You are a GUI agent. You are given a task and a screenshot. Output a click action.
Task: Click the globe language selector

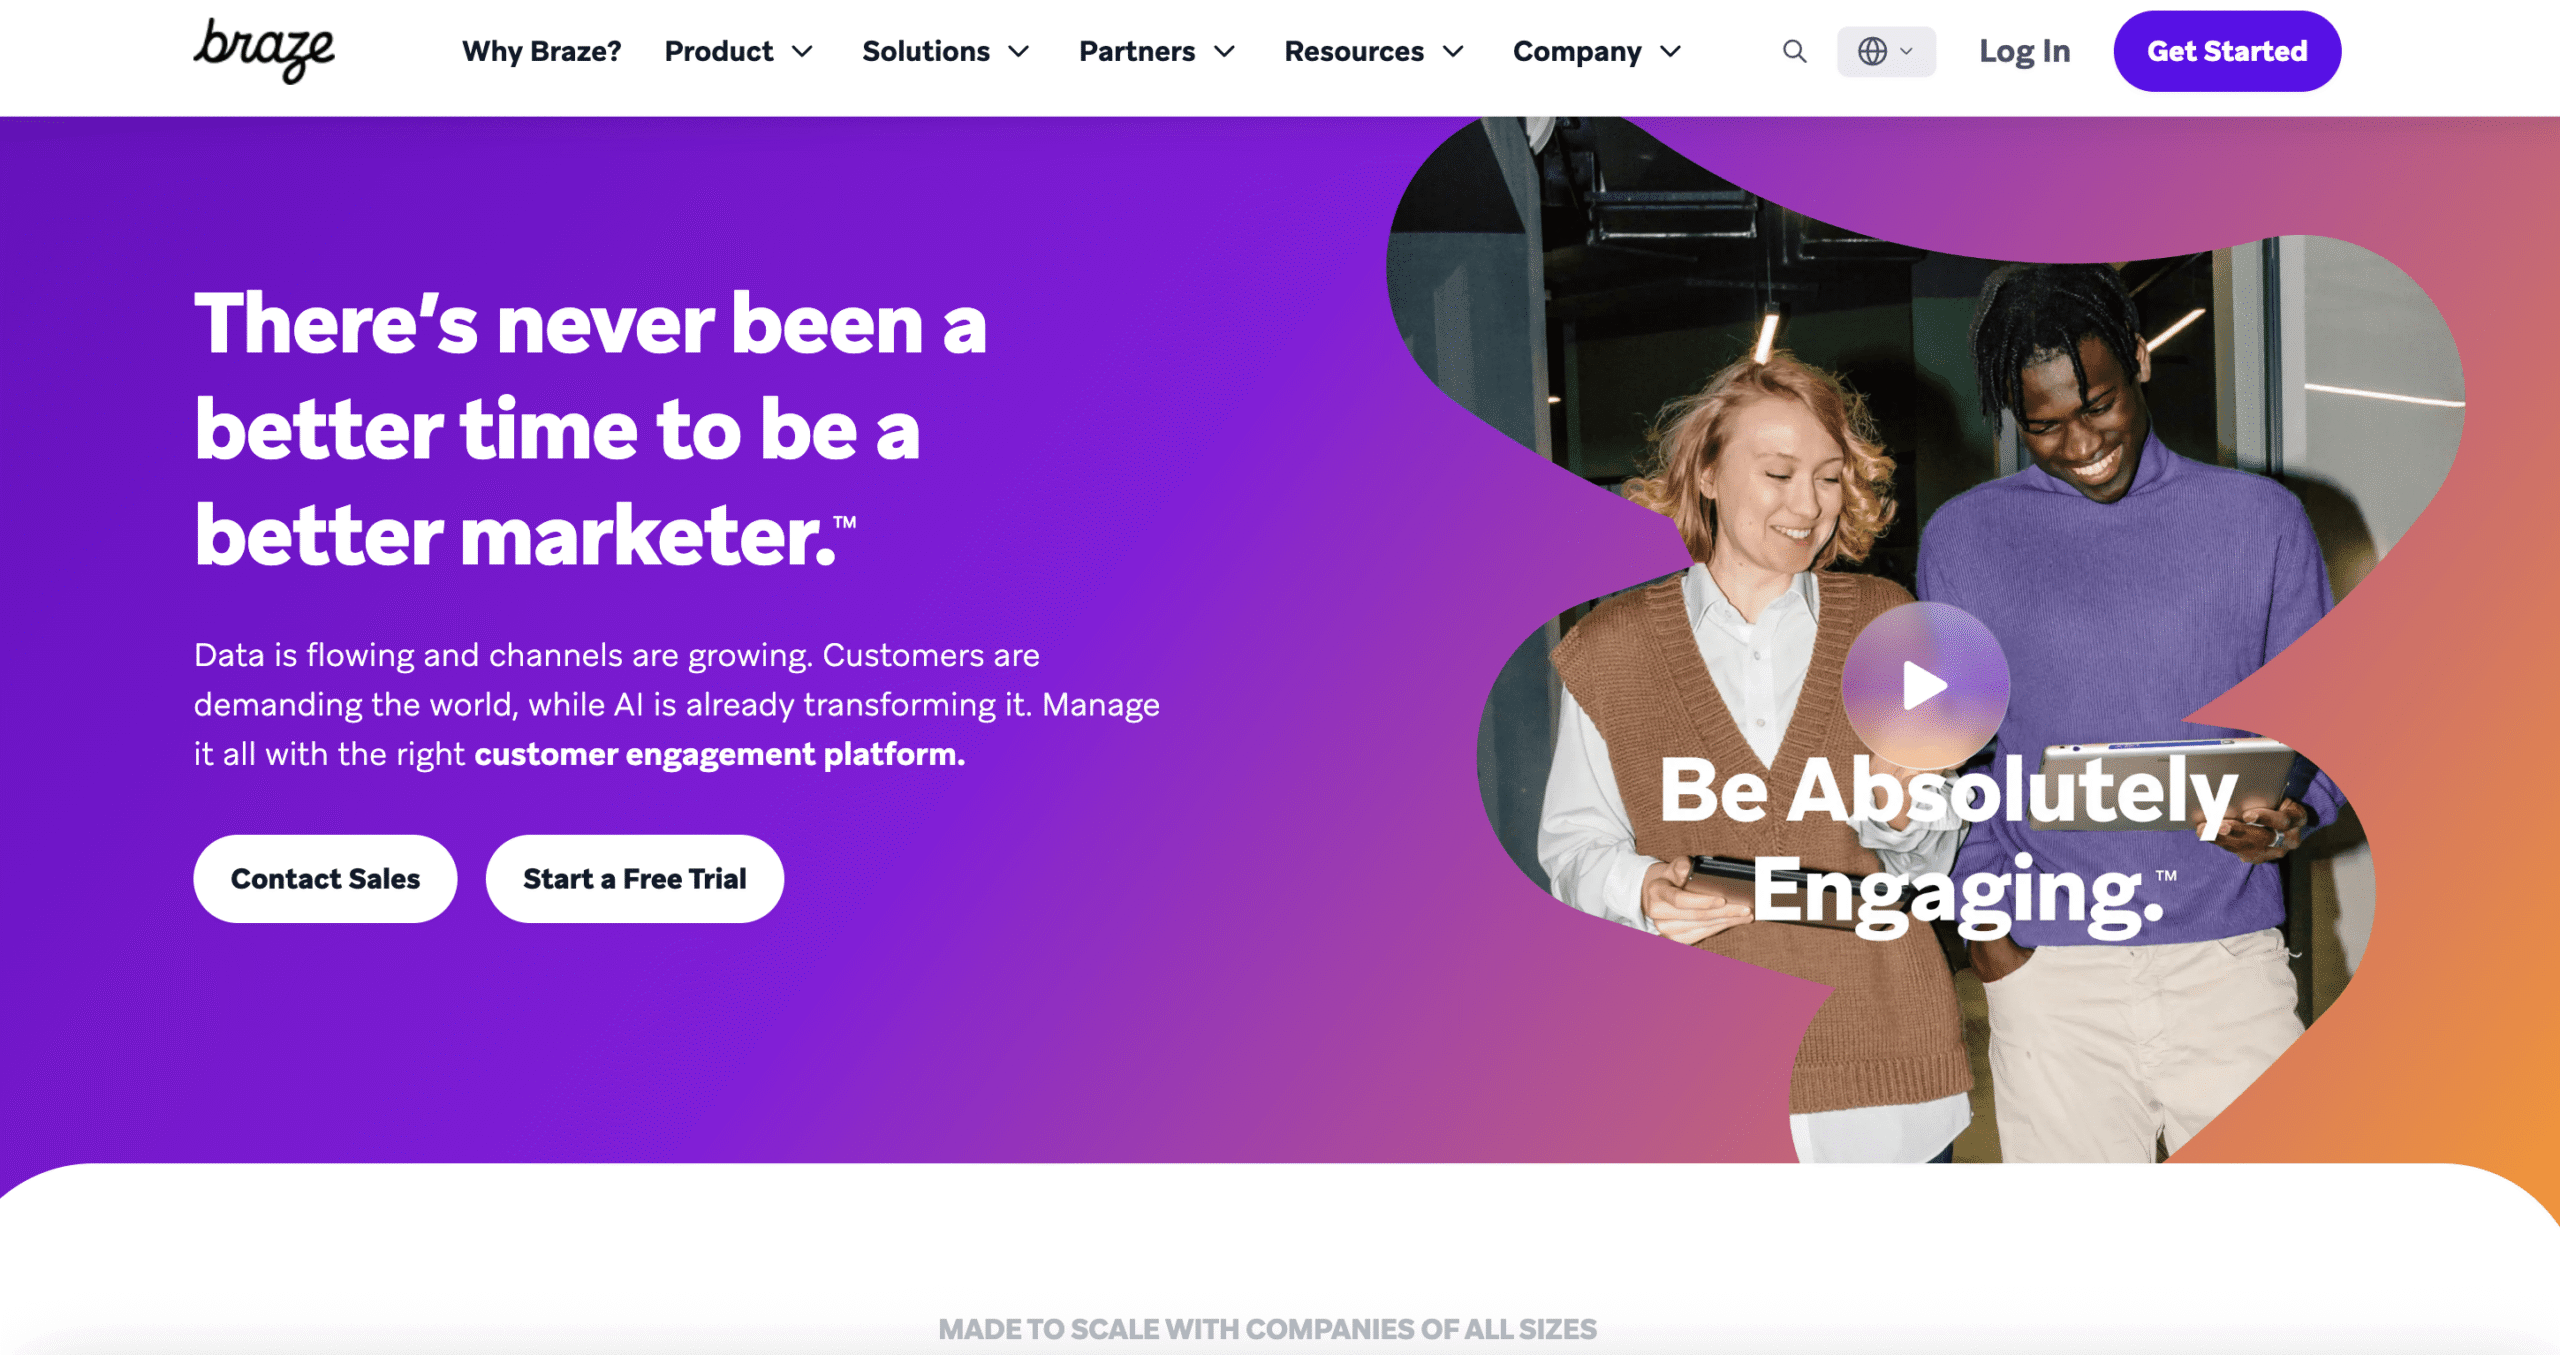tap(1875, 51)
